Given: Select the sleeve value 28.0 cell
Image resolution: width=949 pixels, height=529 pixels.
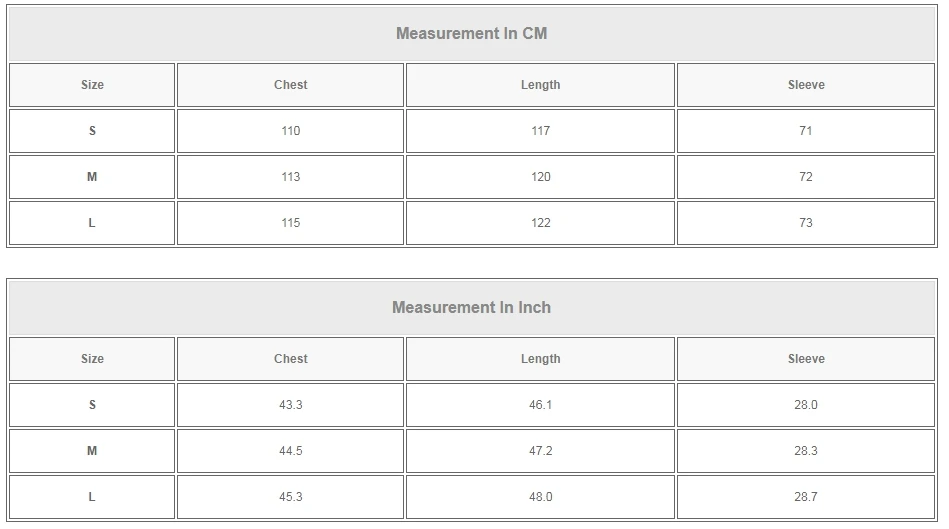Looking at the screenshot, I should tap(806, 405).
